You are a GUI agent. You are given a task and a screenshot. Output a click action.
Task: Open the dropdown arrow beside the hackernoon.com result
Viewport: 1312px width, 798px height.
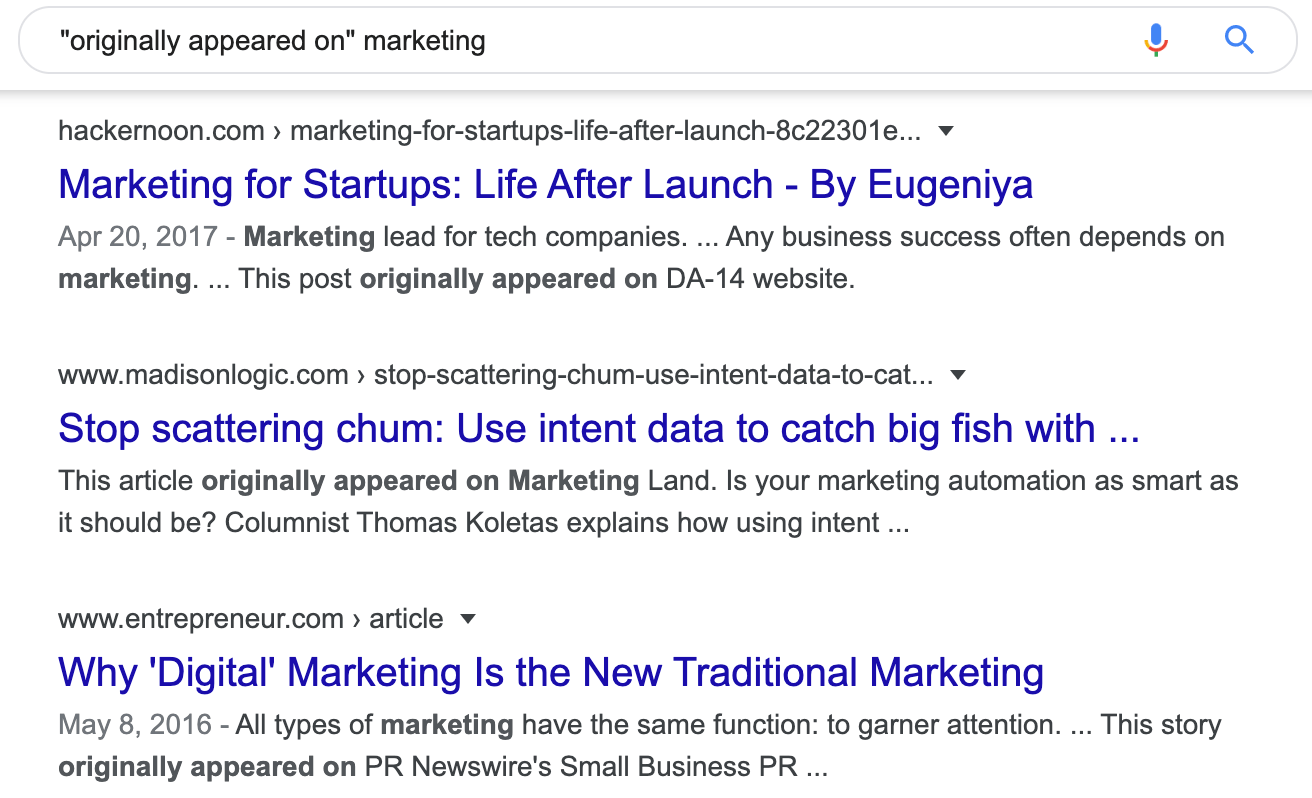click(946, 130)
